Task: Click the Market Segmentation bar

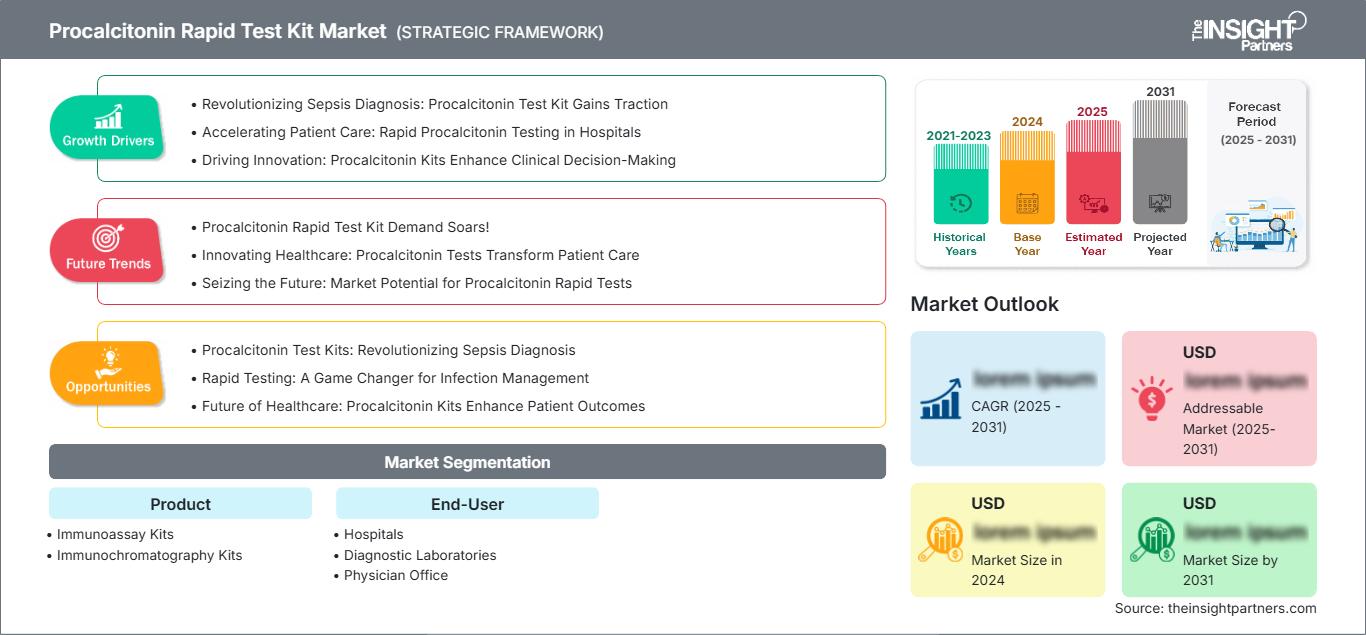Action: pyautogui.click(x=467, y=462)
